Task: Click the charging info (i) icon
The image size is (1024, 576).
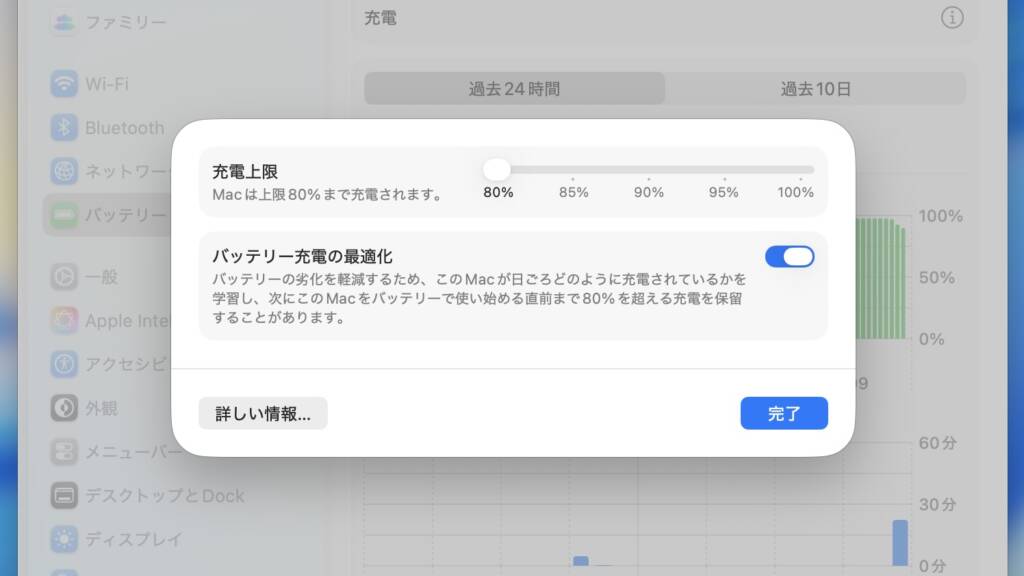Action: 952,18
